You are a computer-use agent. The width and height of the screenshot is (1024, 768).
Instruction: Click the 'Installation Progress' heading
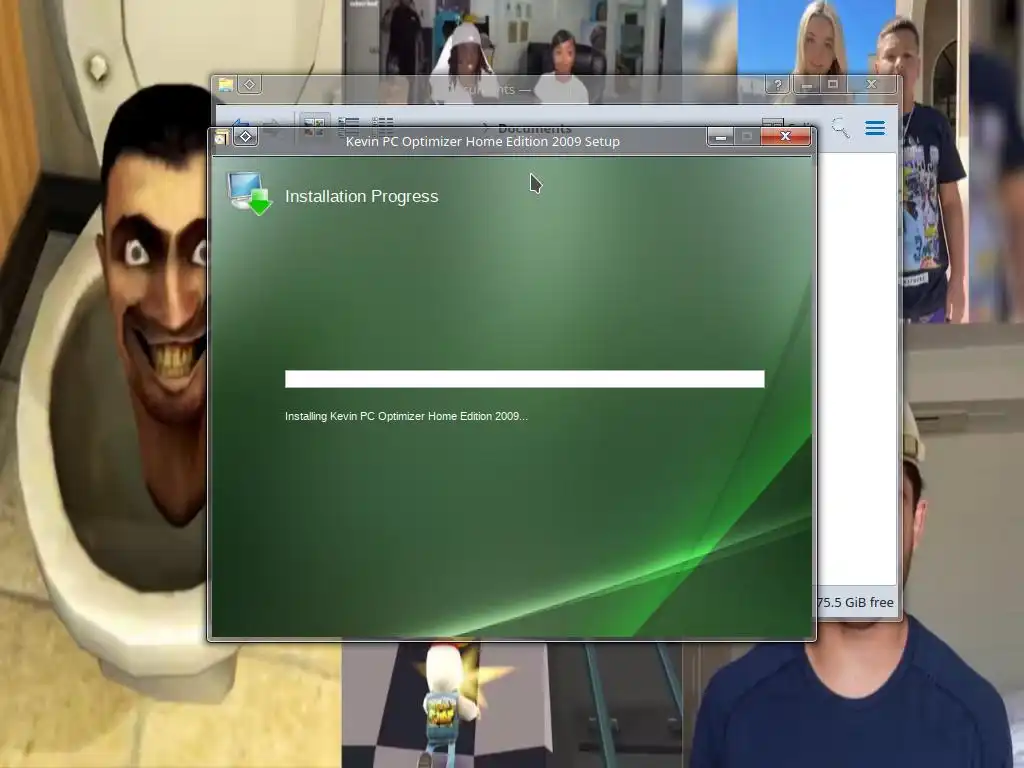[x=361, y=196]
